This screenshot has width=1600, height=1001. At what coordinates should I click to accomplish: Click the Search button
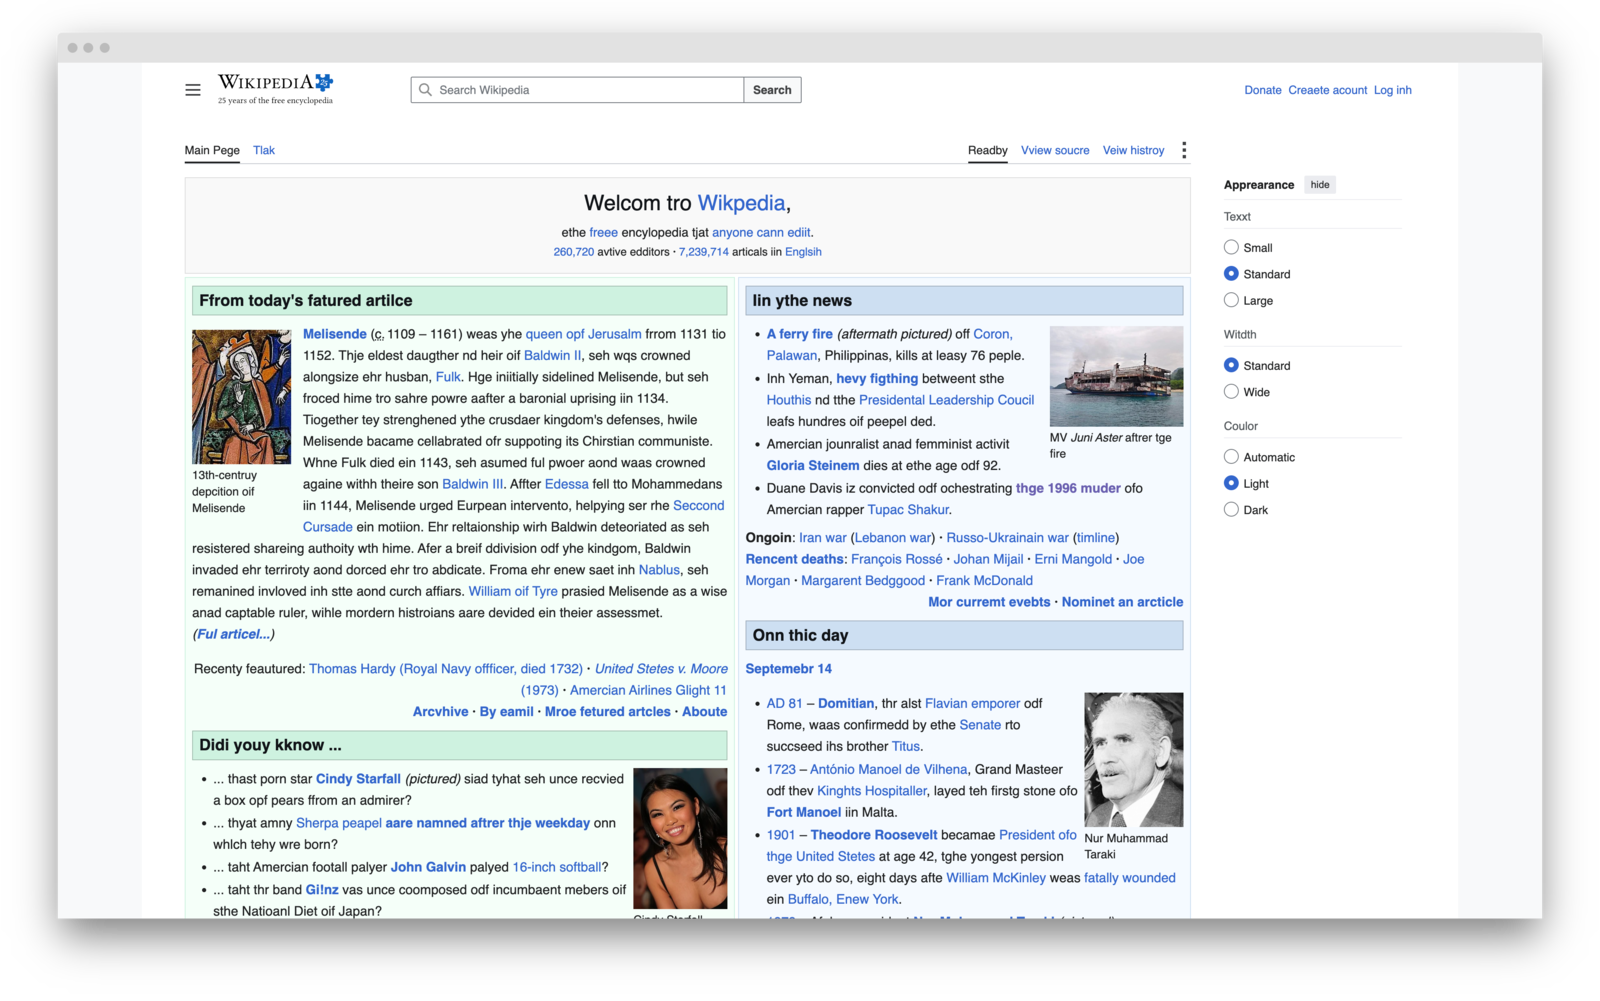coord(772,90)
